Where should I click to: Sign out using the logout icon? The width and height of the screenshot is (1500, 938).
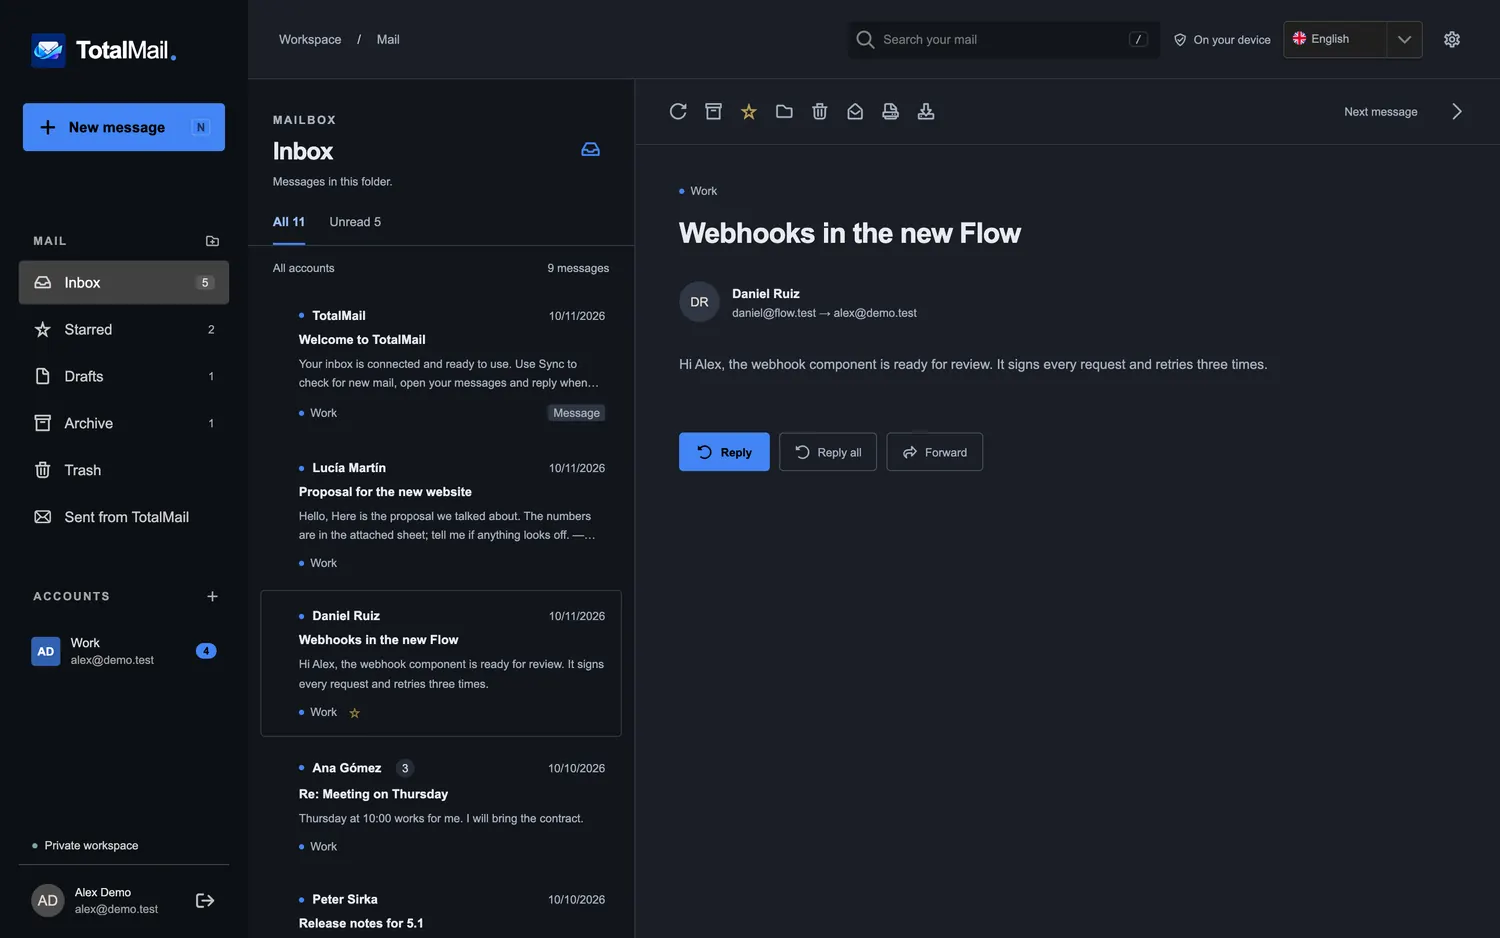[x=205, y=901]
